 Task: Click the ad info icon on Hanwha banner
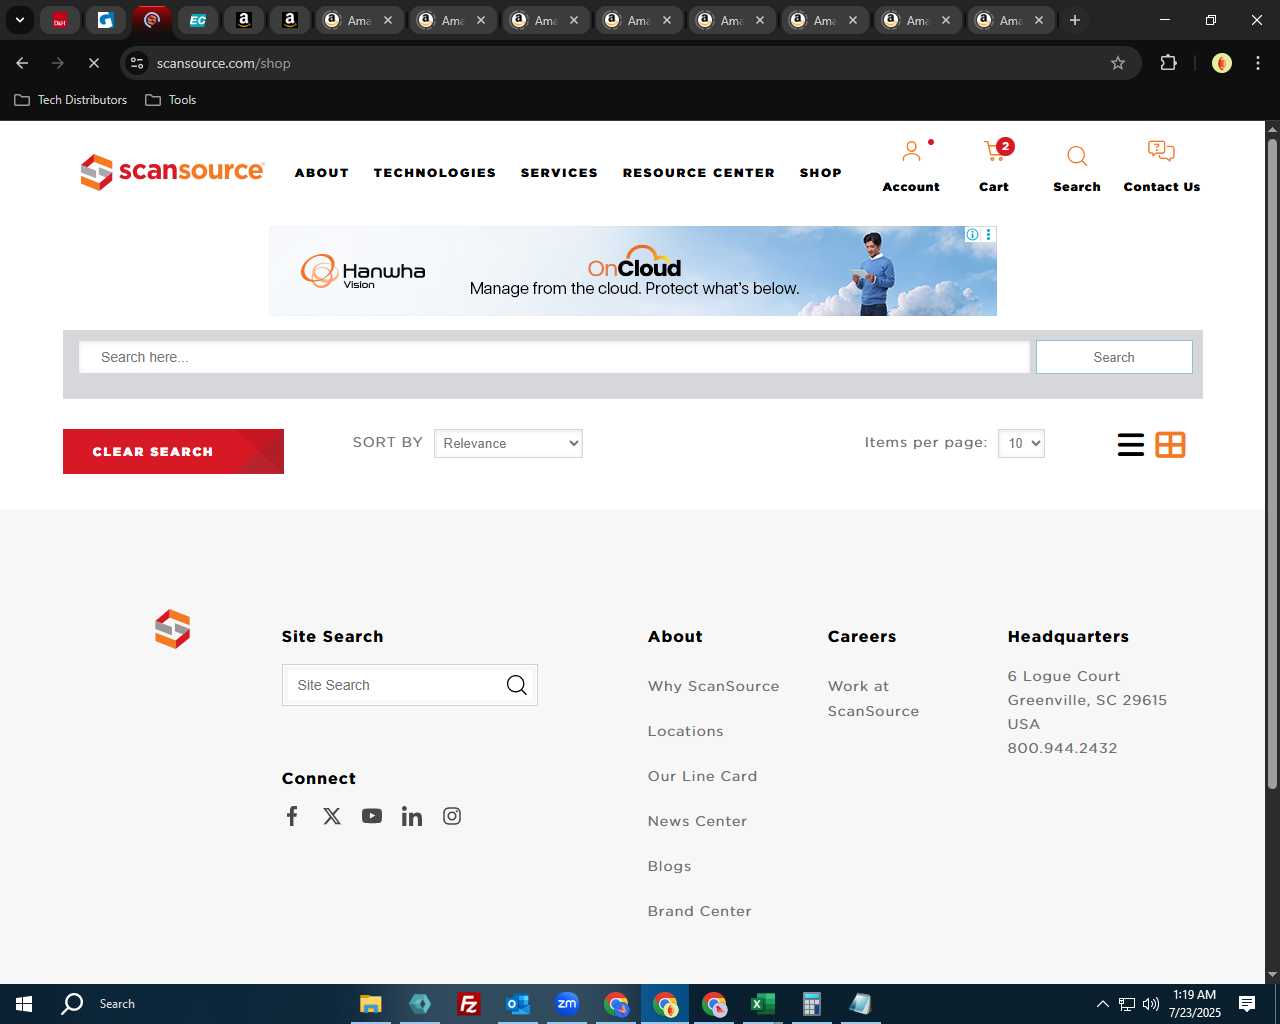pyautogui.click(x=972, y=234)
